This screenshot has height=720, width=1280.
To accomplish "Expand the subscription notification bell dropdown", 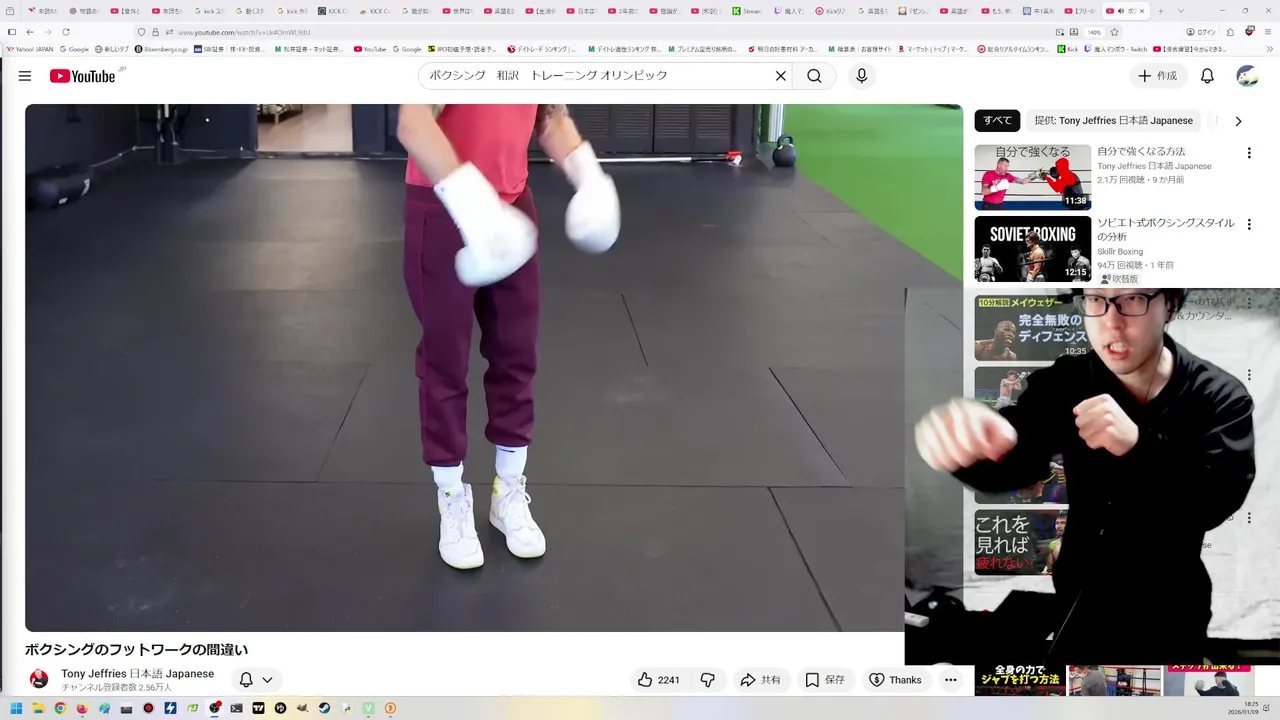I will (256, 680).
